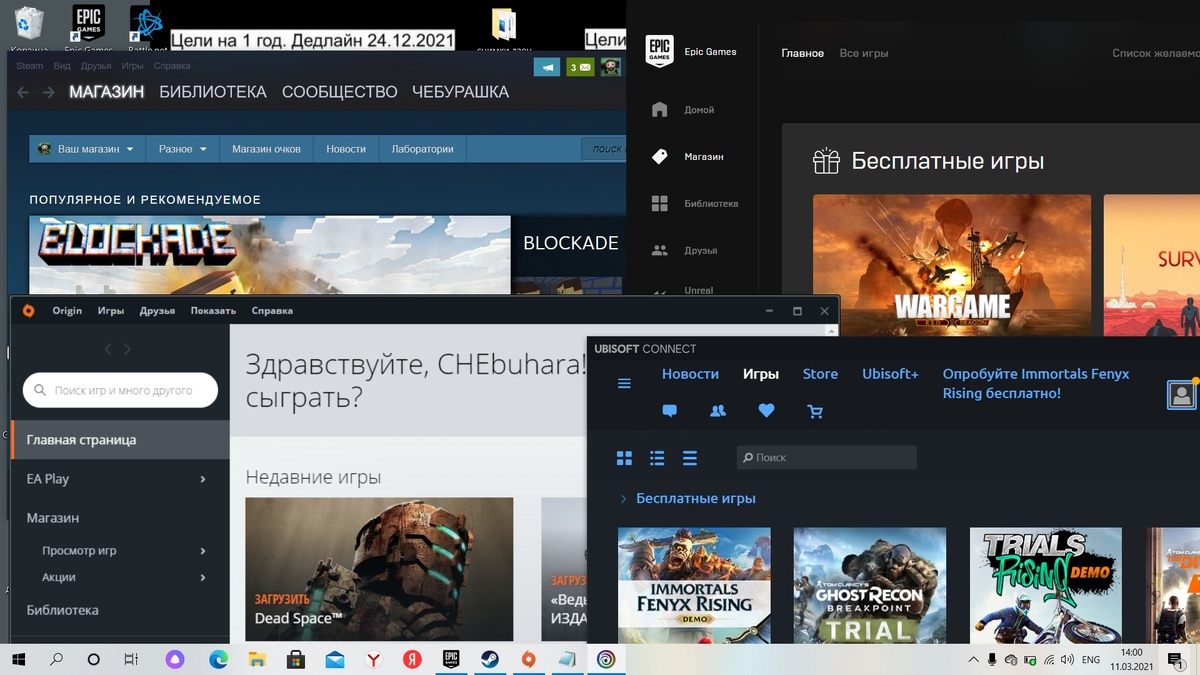Open Ubisoft Connect hamburger menu

(x=624, y=384)
